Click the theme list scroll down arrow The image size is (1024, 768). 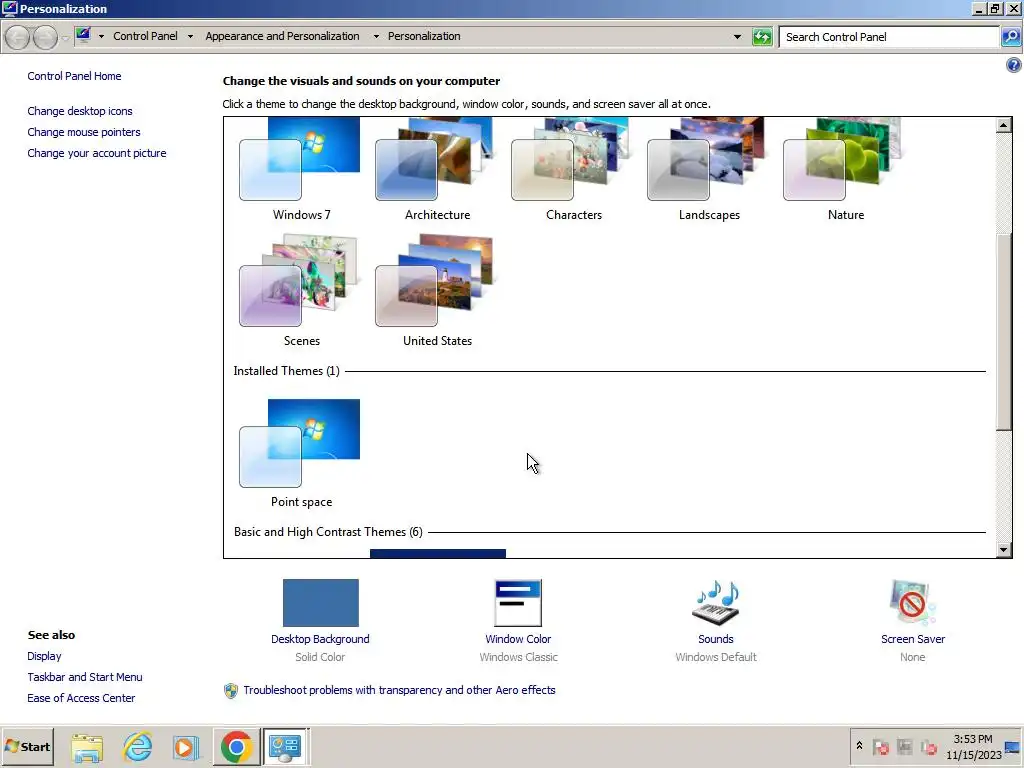click(1004, 550)
